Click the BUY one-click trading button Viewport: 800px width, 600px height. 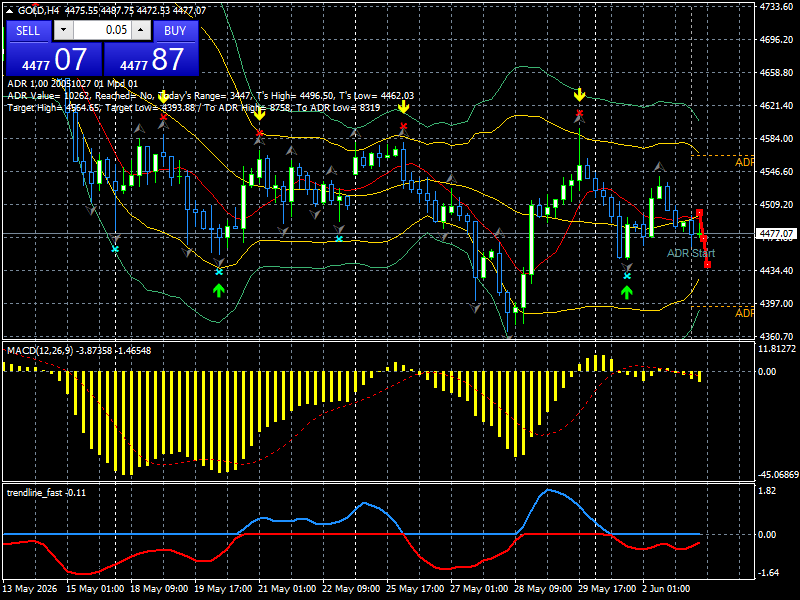pyautogui.click(x=175, y=31)
